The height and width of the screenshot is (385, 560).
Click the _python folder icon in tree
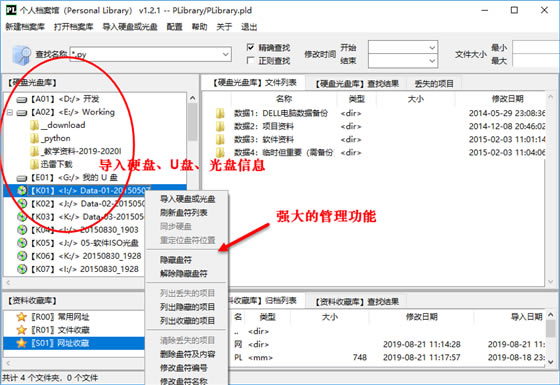click(35, 138)
